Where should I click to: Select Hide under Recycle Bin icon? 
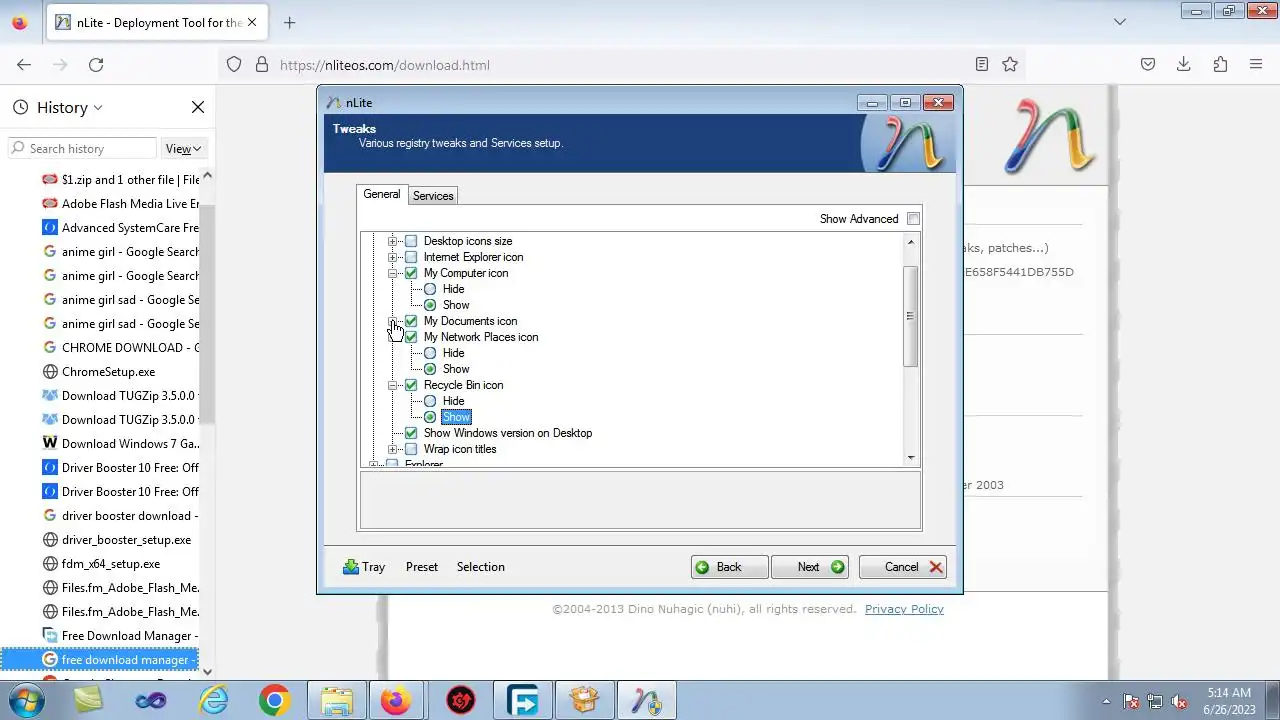click(x=430, y=401)
